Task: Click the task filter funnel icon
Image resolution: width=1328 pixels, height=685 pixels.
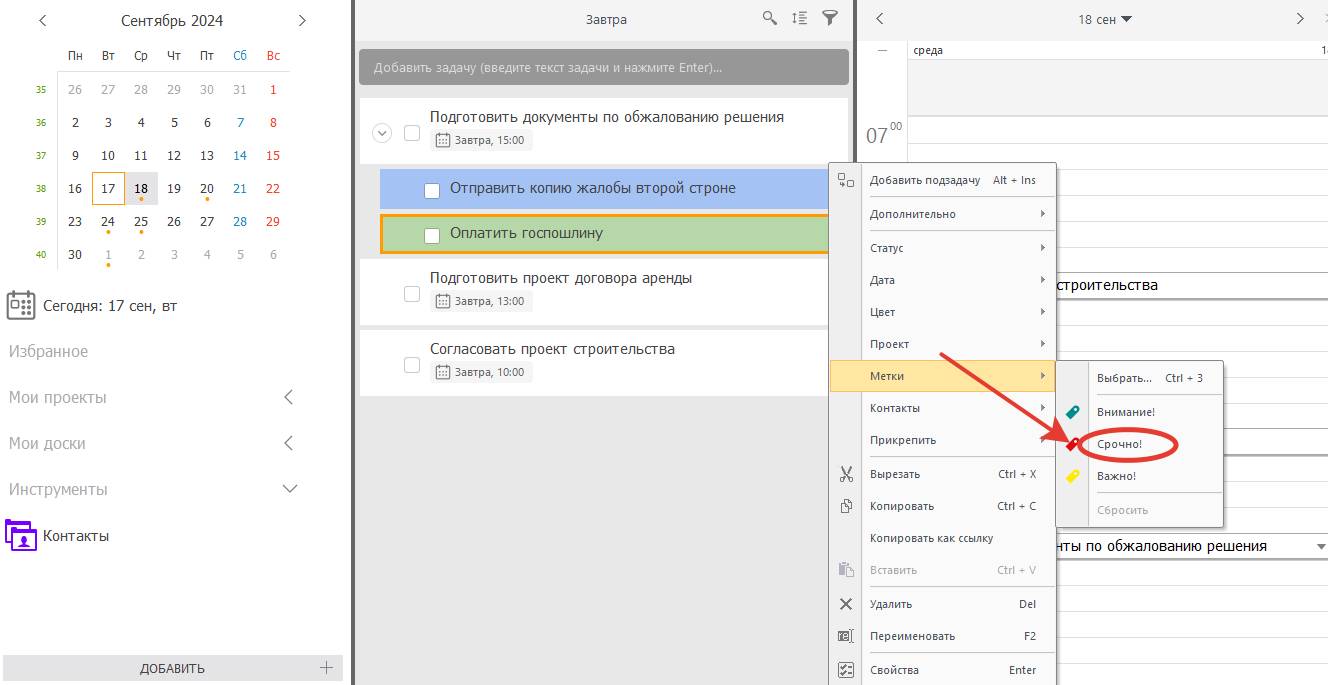Action: click(829, 18)
